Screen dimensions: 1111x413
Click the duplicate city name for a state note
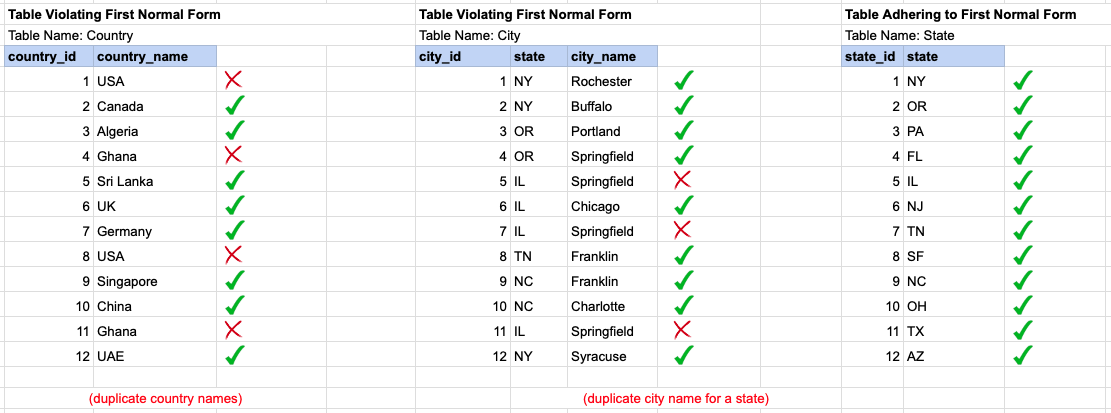[676, 398]
